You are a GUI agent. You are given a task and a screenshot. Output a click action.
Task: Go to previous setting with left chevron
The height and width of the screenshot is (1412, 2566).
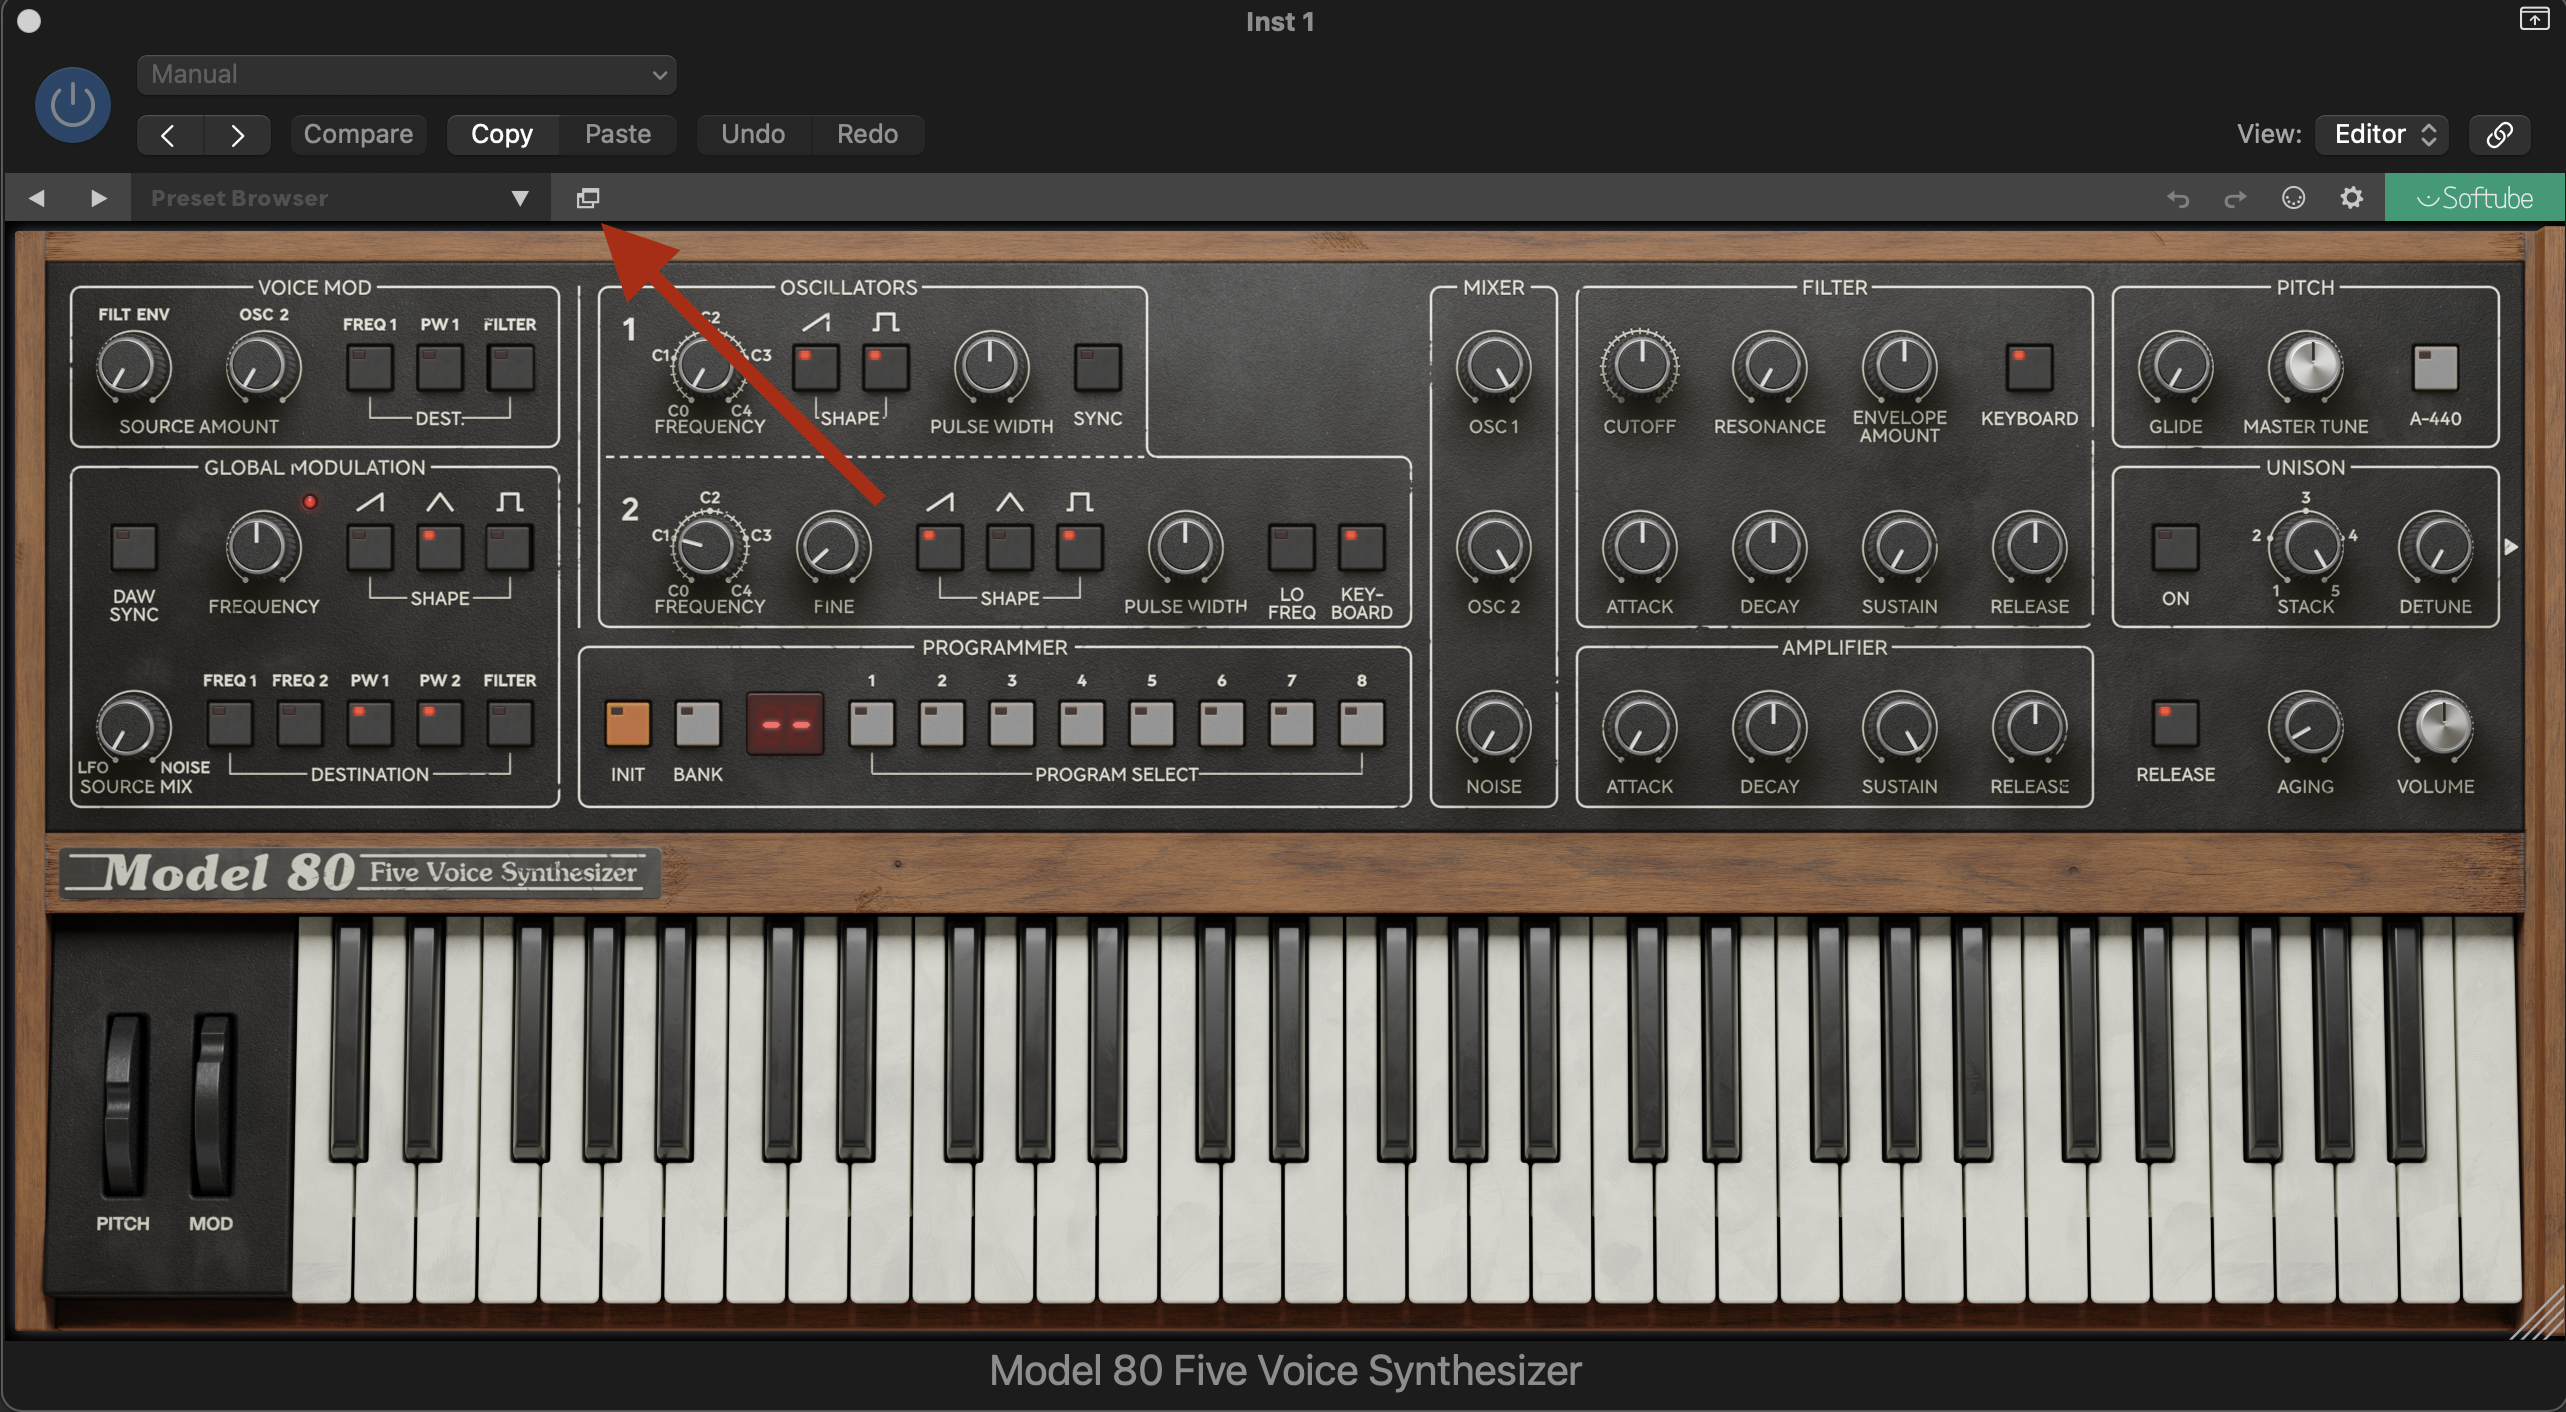click(x=169, y=135)
